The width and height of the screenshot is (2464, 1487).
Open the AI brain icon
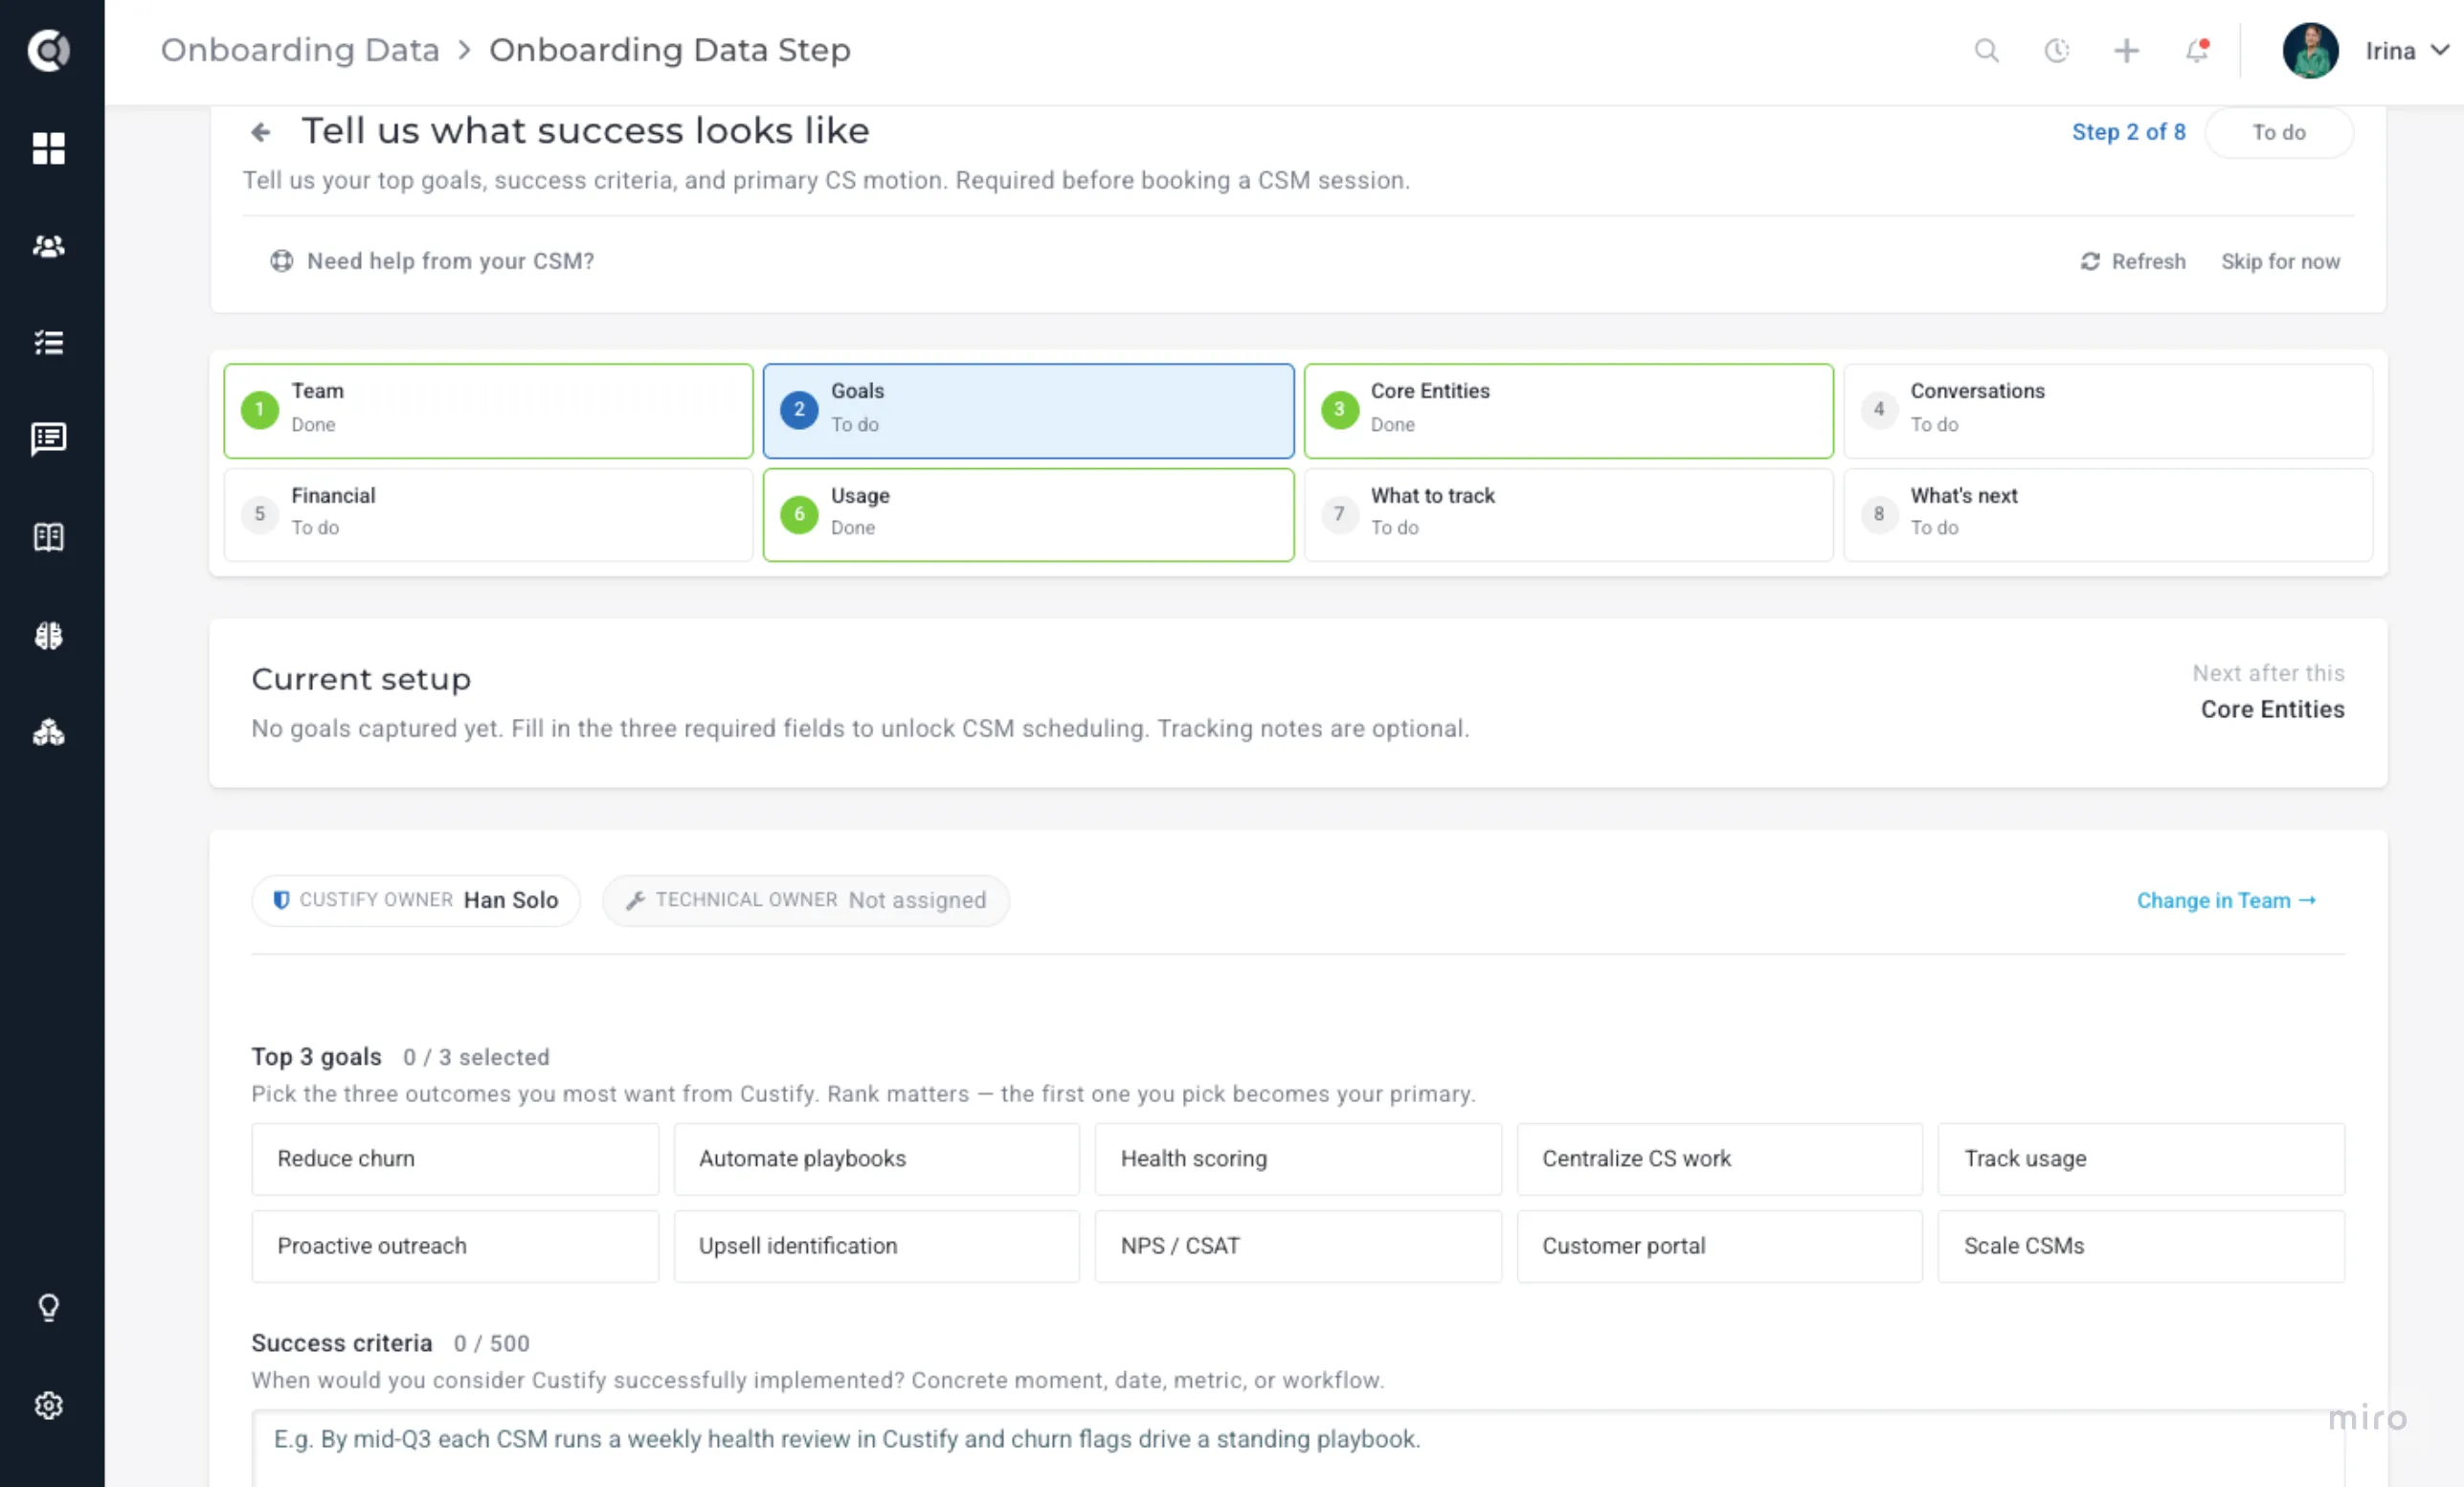[48, 635]
